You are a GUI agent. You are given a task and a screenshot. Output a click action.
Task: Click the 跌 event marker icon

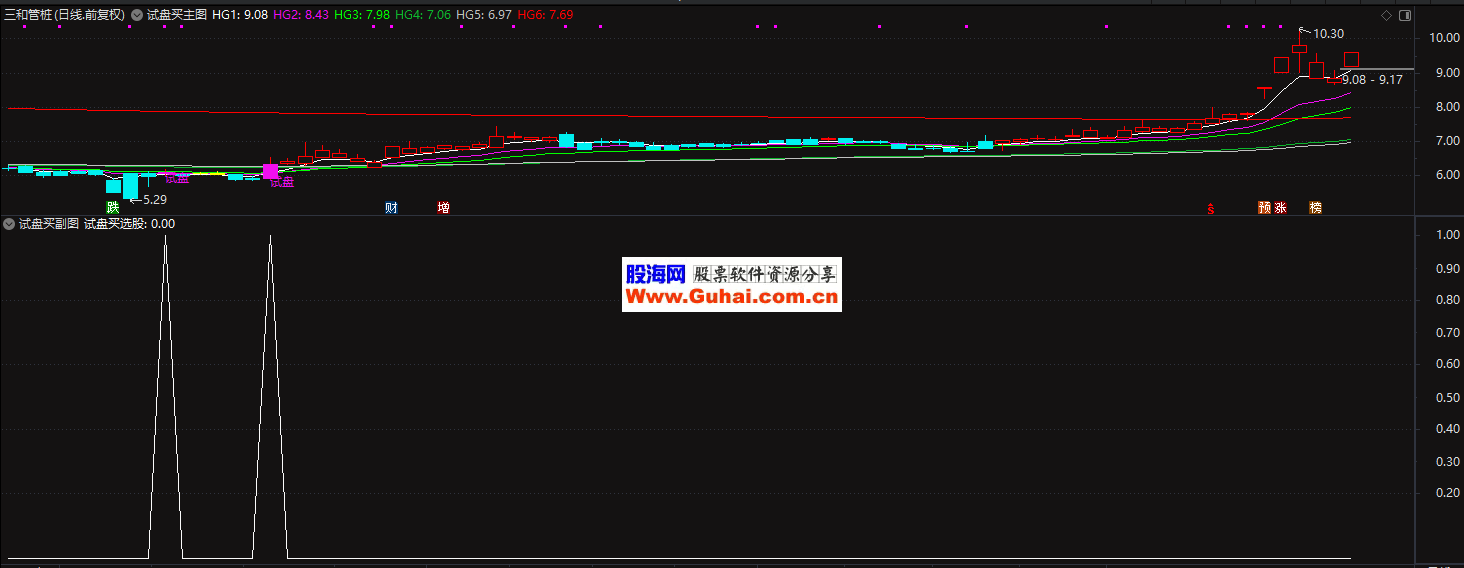[113, 208]
